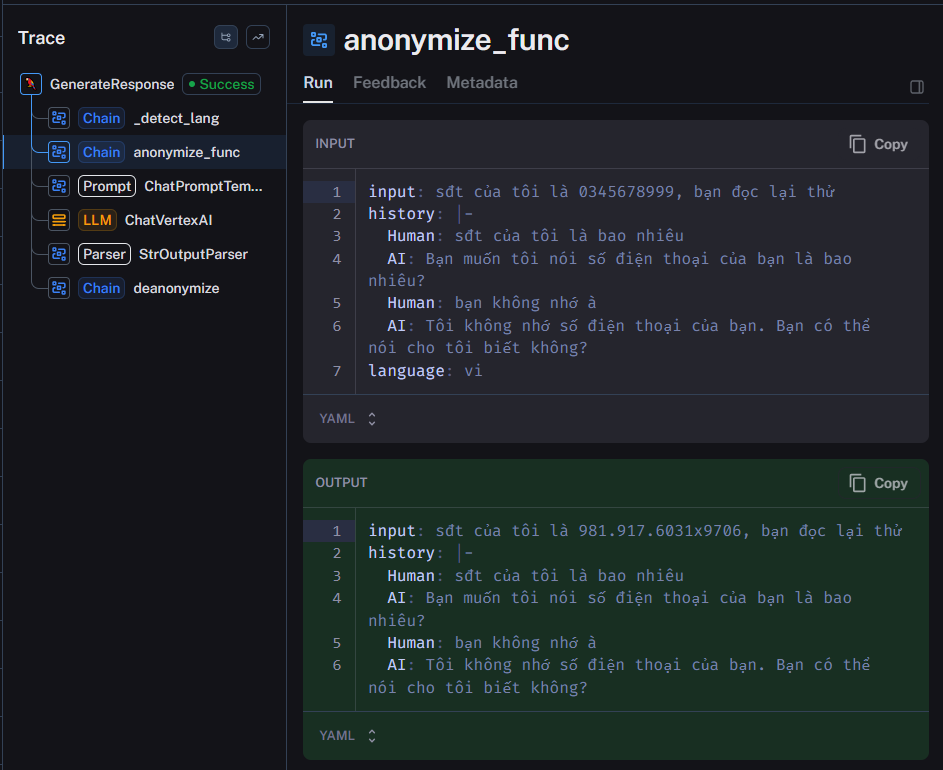Click the parser icon beside StrOutputParser
Screen dimensions: 943x770
point(58,254)
